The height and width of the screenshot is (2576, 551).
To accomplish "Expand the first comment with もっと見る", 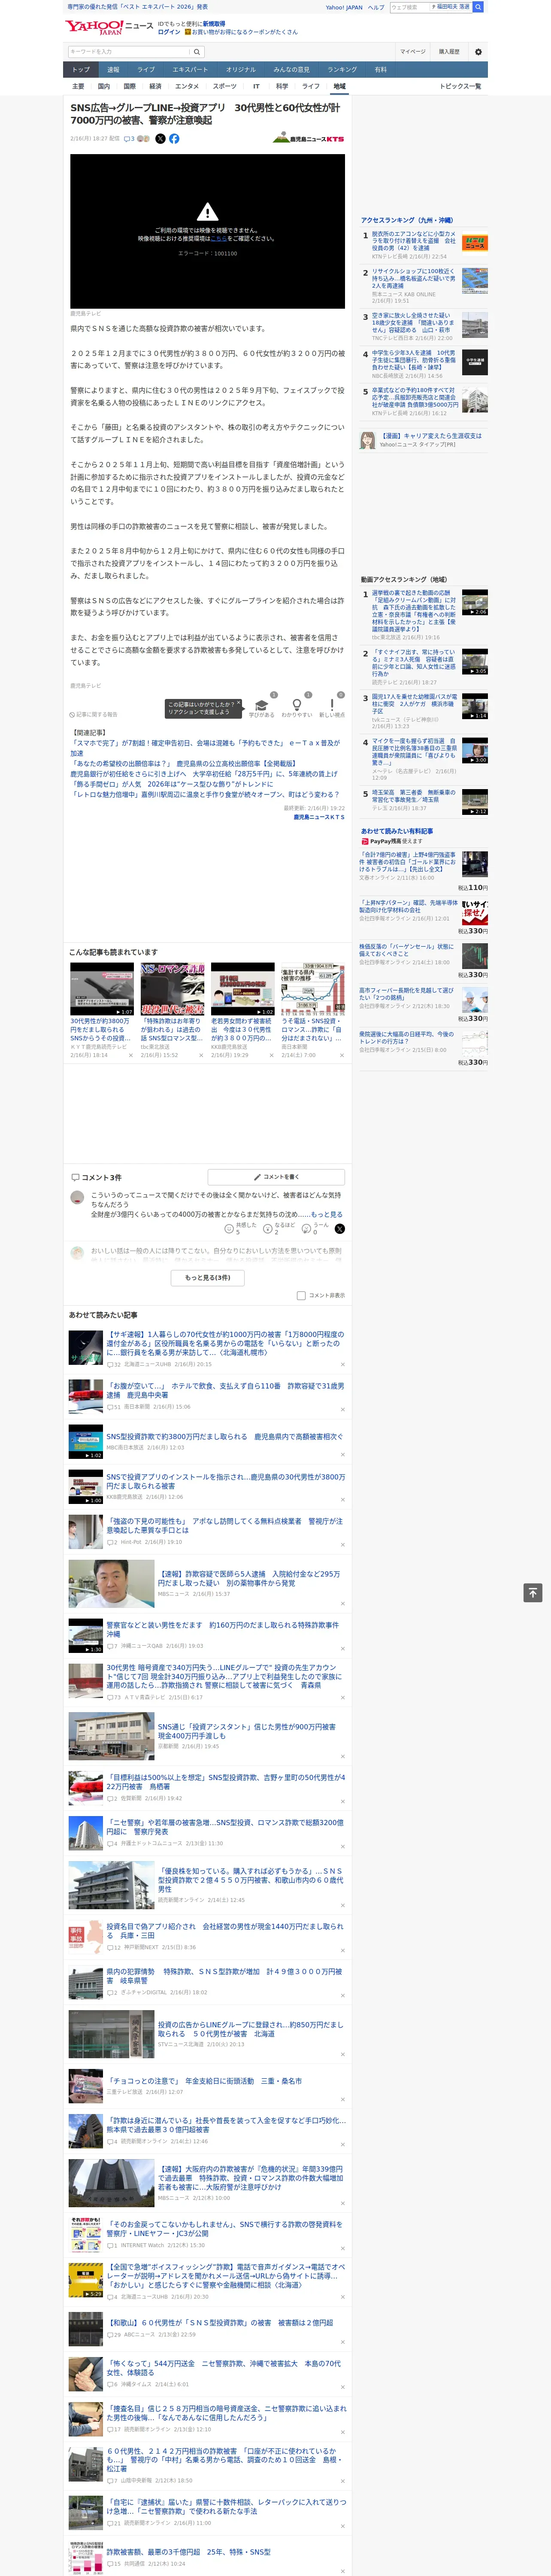I will [326, 1214].
